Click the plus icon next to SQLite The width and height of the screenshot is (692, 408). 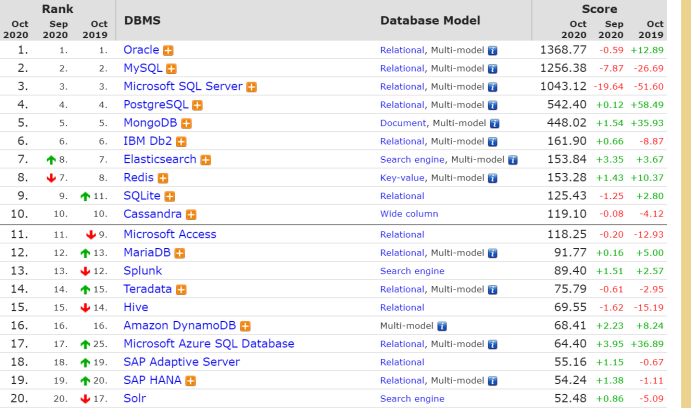click(169, 196)
